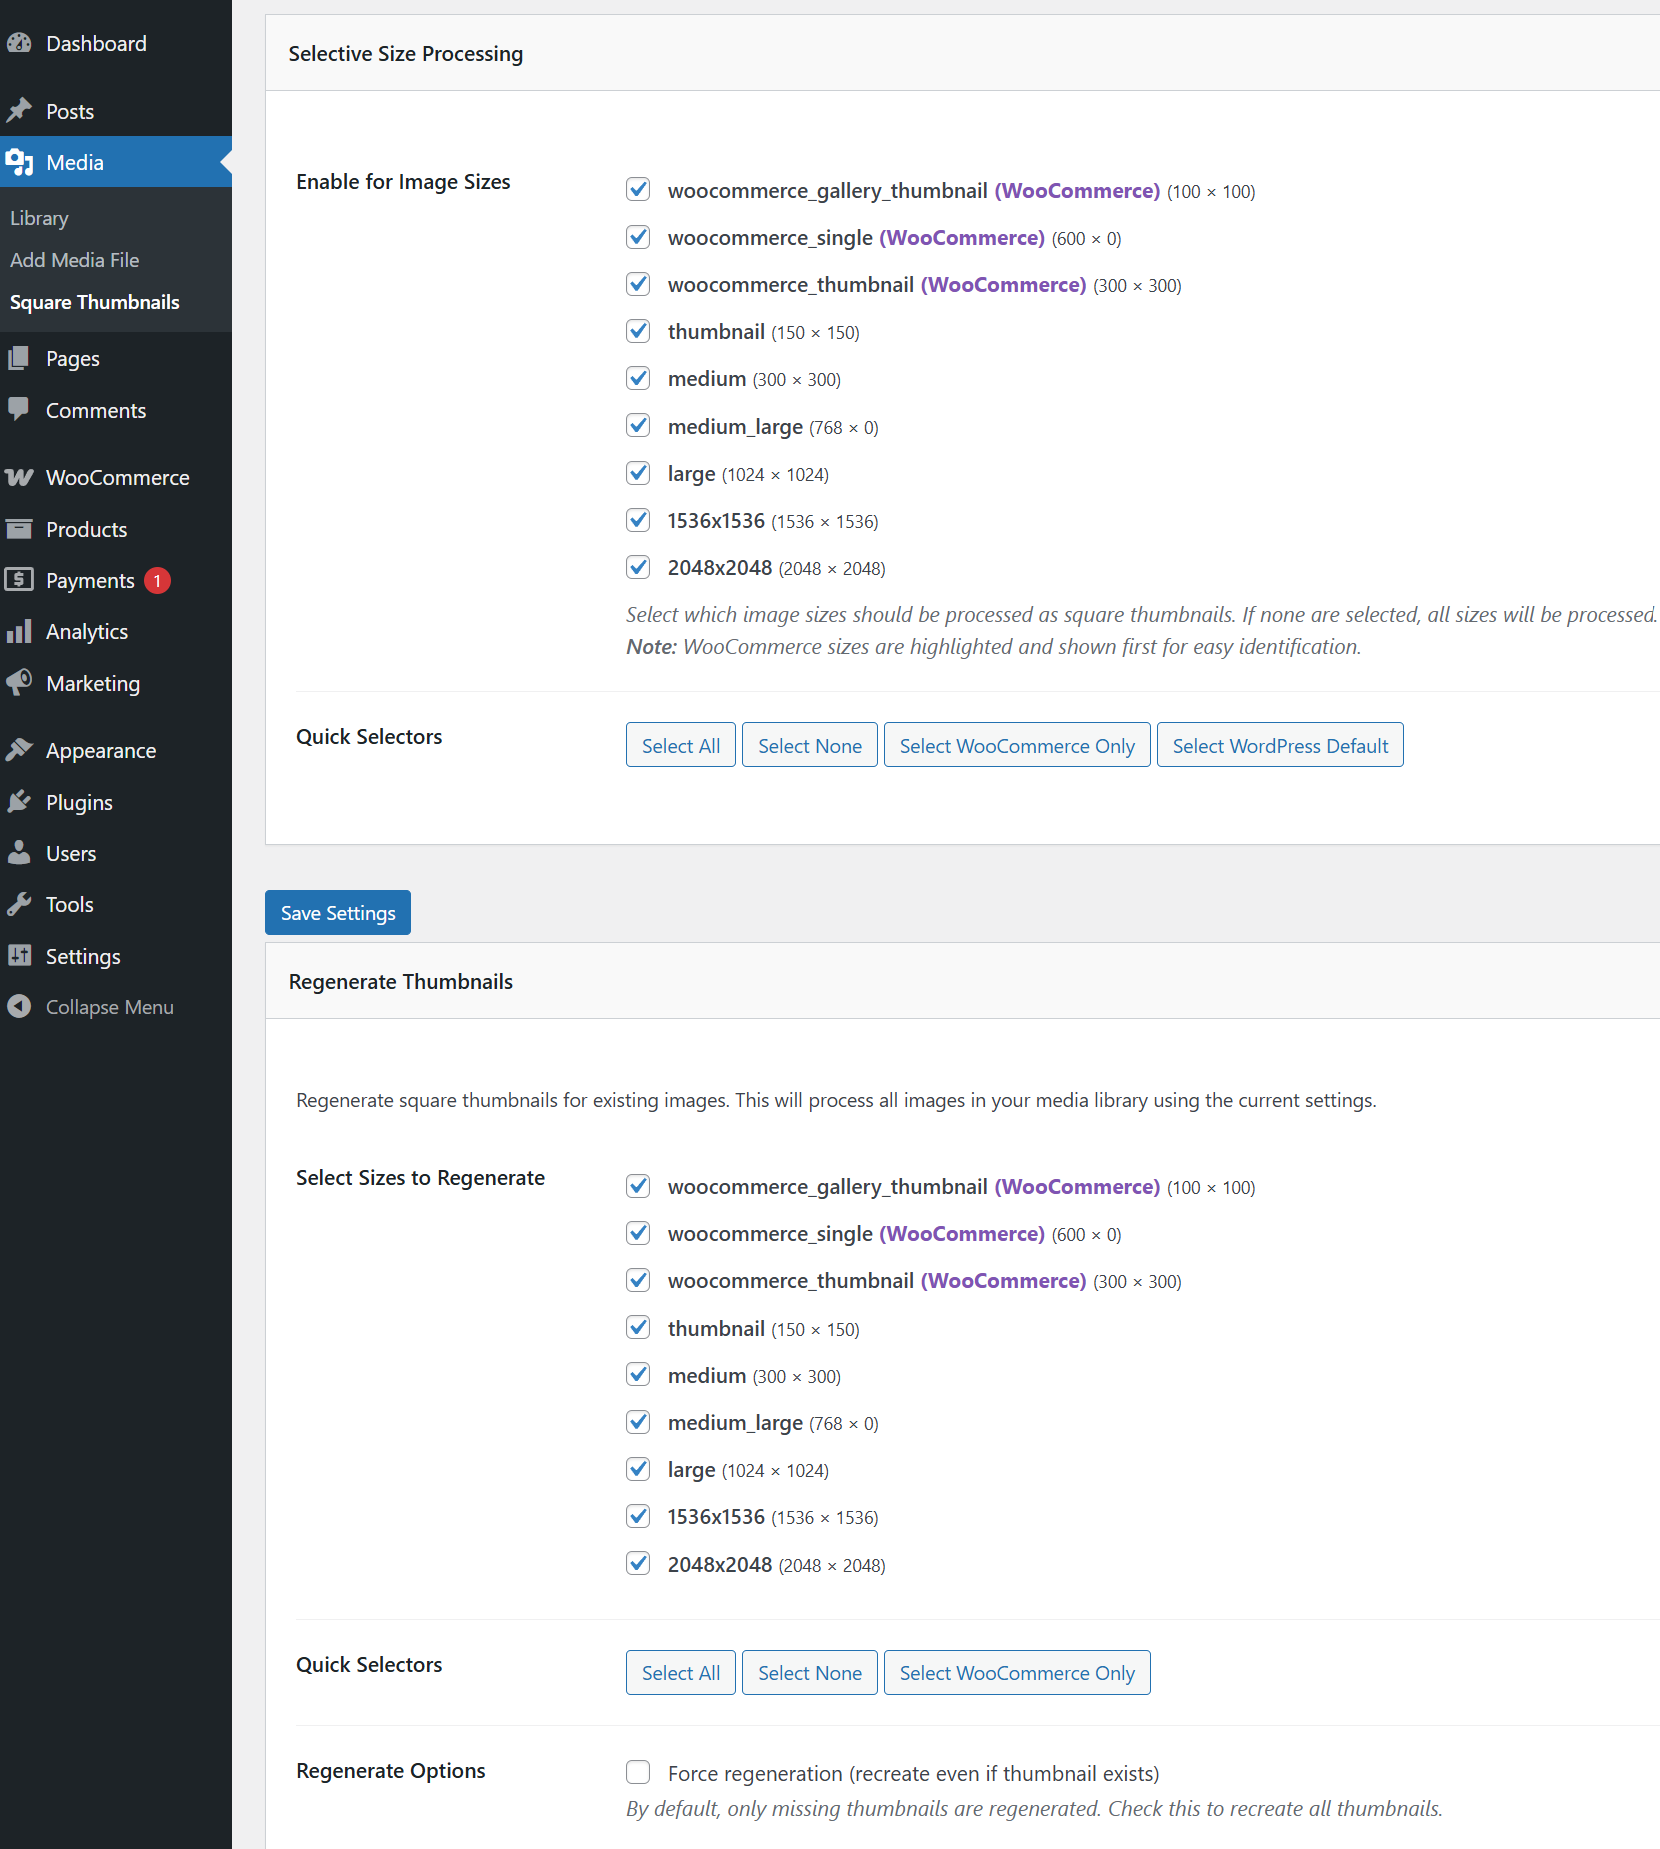Viewport: 1660px width, 1849px height.
Task: Click the Collapse Menu arrow icon
Action: 19,1007
